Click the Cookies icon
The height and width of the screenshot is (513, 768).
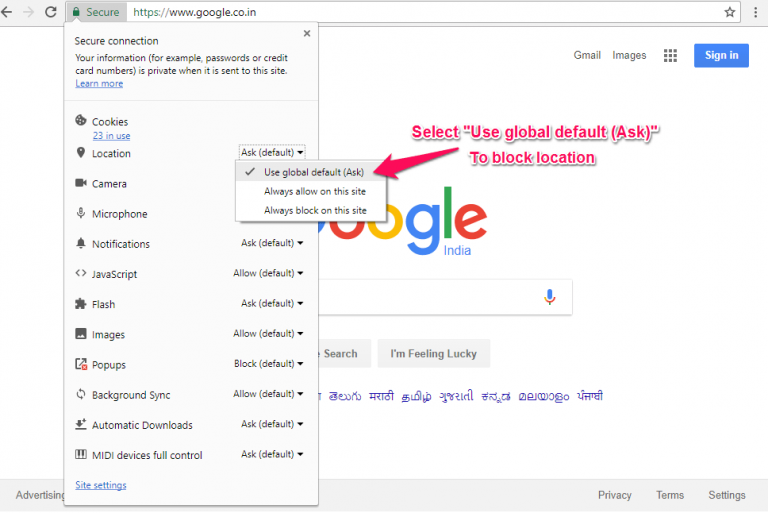tap(81, 120)
